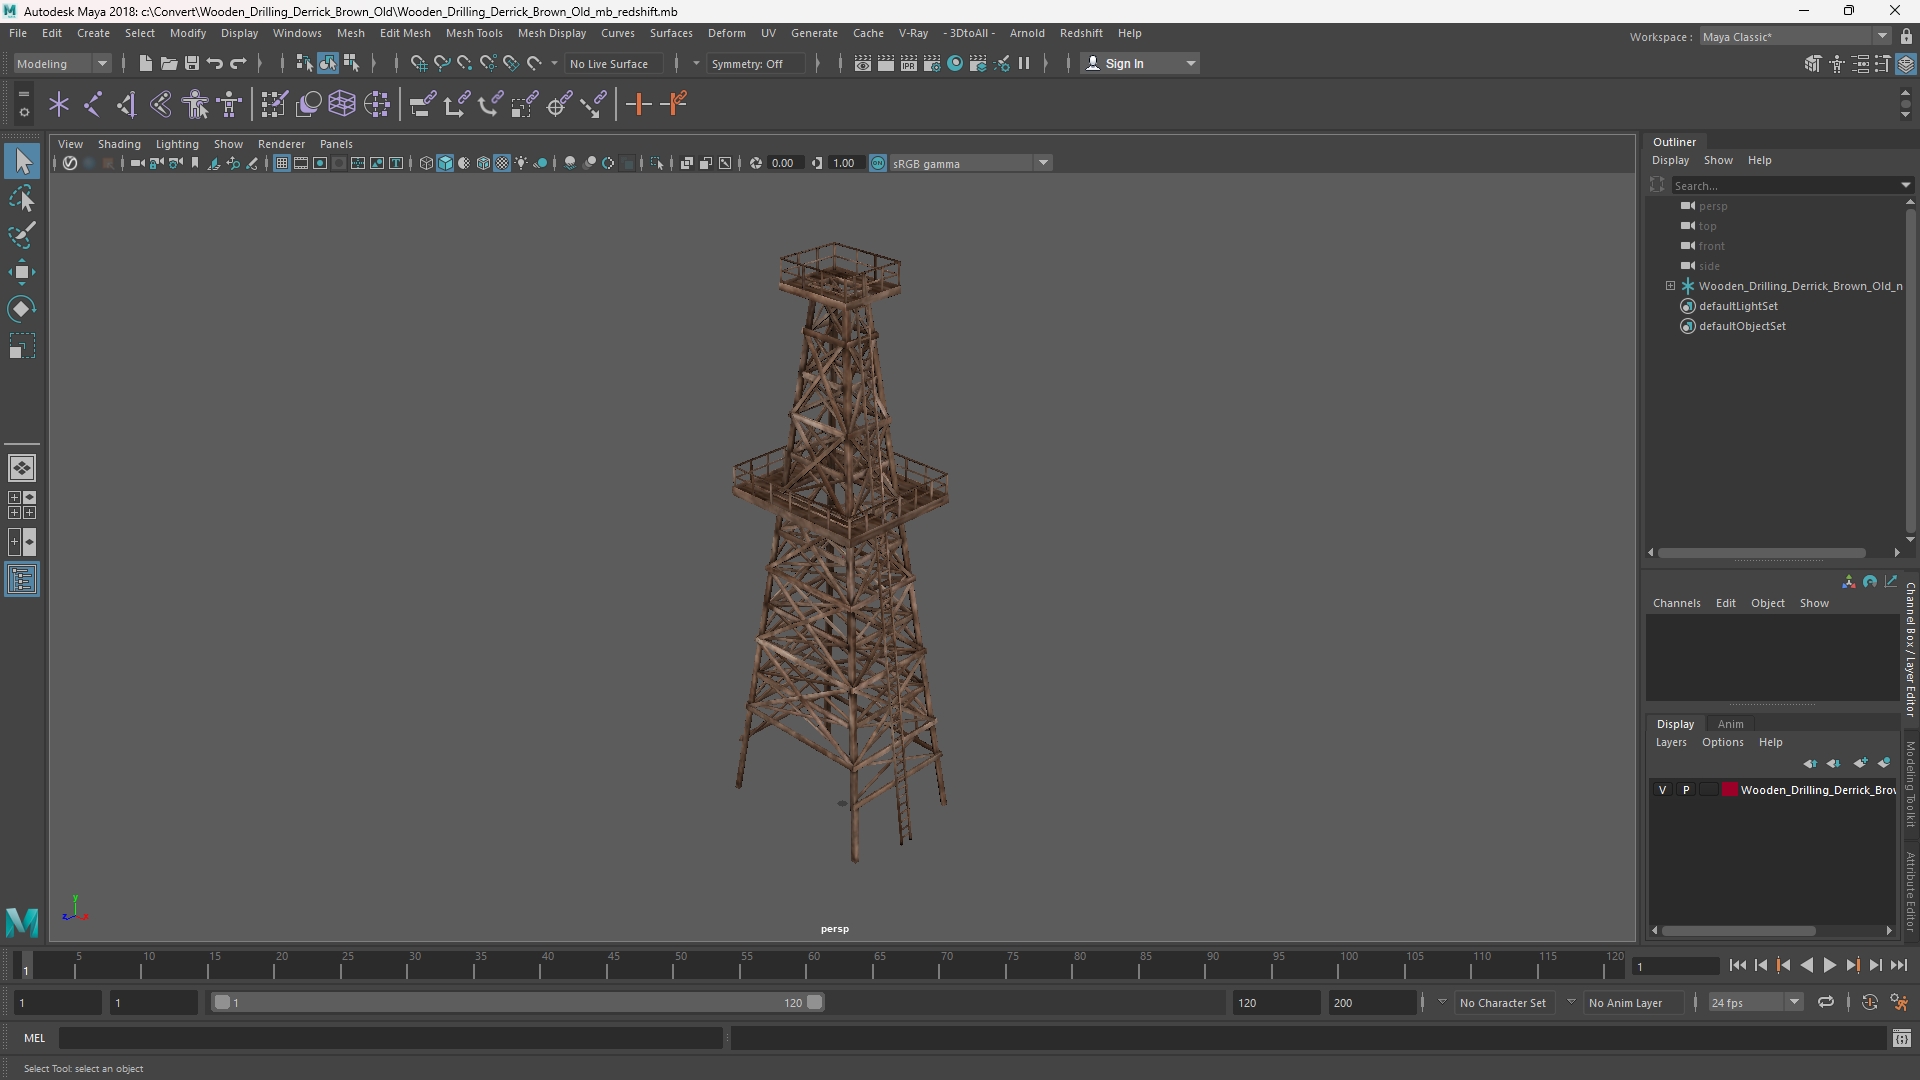Click the Save Scene icon
The height and width of the screenshot is (1080, 1920).
191,63
